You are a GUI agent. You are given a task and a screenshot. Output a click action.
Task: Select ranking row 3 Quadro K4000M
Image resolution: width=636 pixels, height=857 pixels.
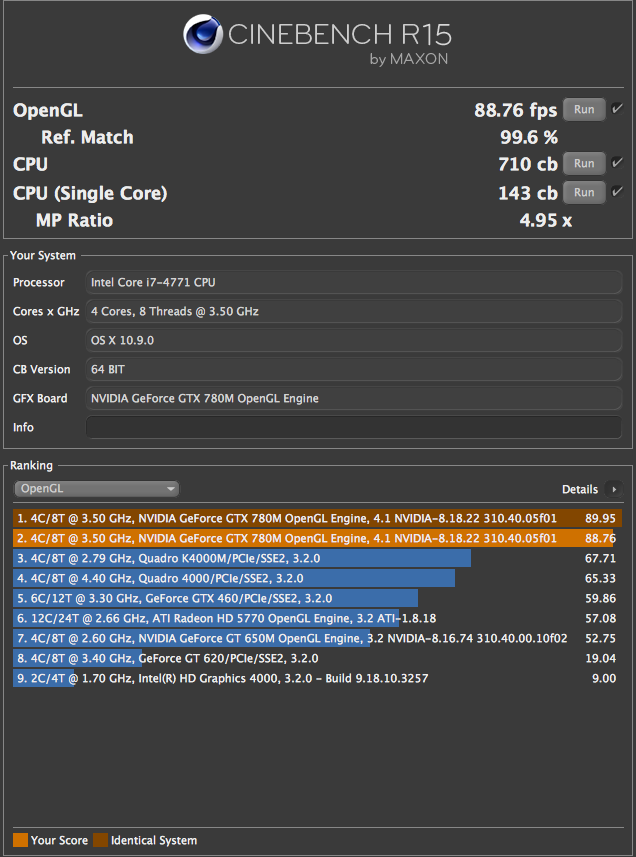point(317,559)
